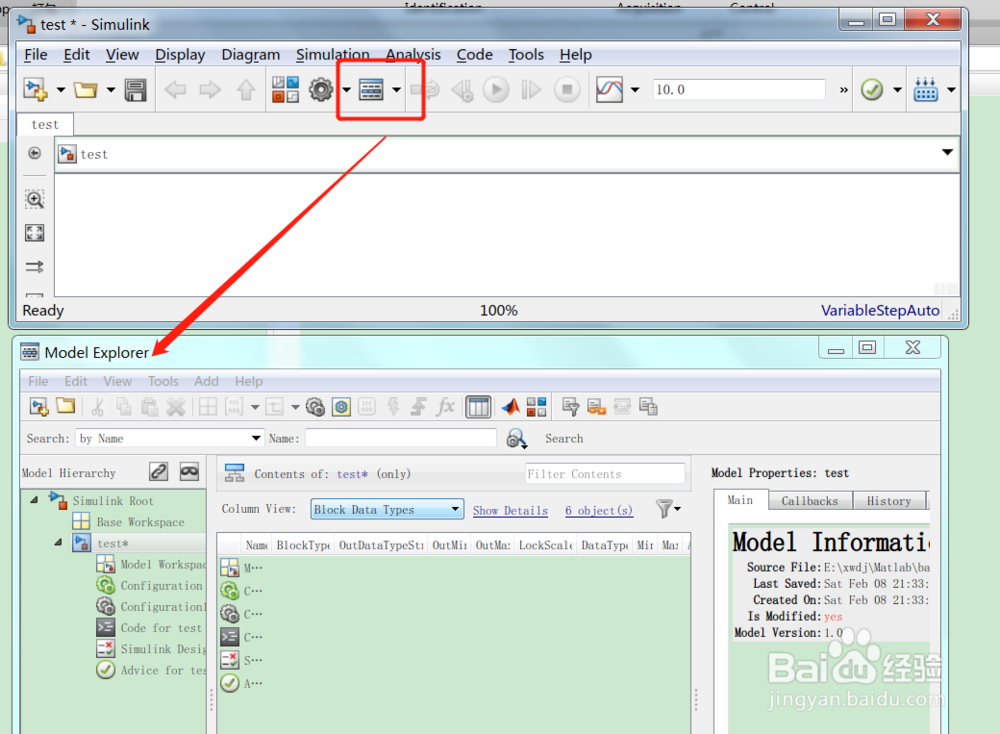Open the New Model dropdown arrow
This screenshot has width=1000, height=734.
point(61,90)
